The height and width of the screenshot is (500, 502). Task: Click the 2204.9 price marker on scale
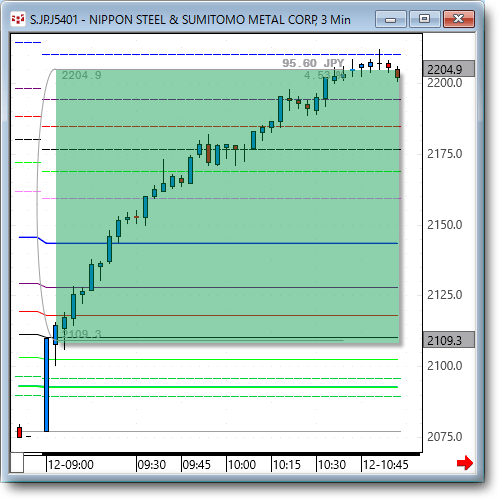449,69
